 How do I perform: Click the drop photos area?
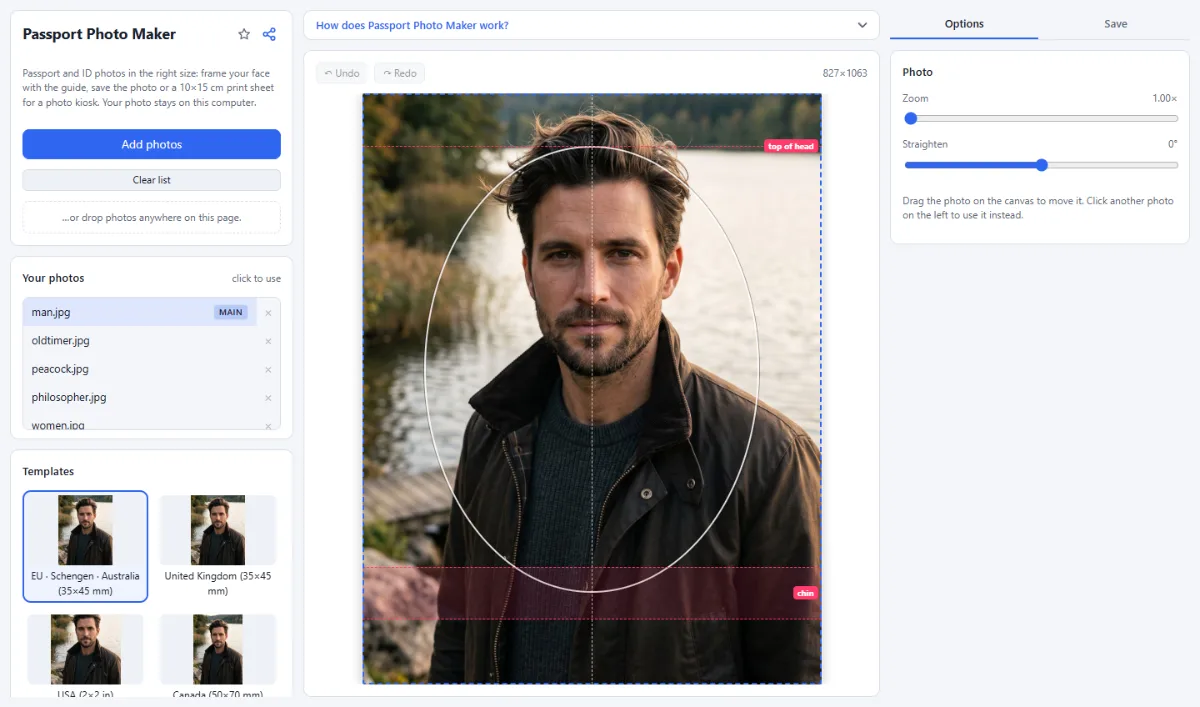click(x=152, y=217)
